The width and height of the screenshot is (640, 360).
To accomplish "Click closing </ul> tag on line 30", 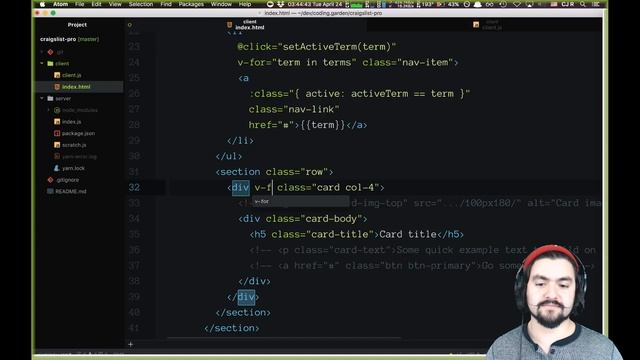I will [229, 156].
